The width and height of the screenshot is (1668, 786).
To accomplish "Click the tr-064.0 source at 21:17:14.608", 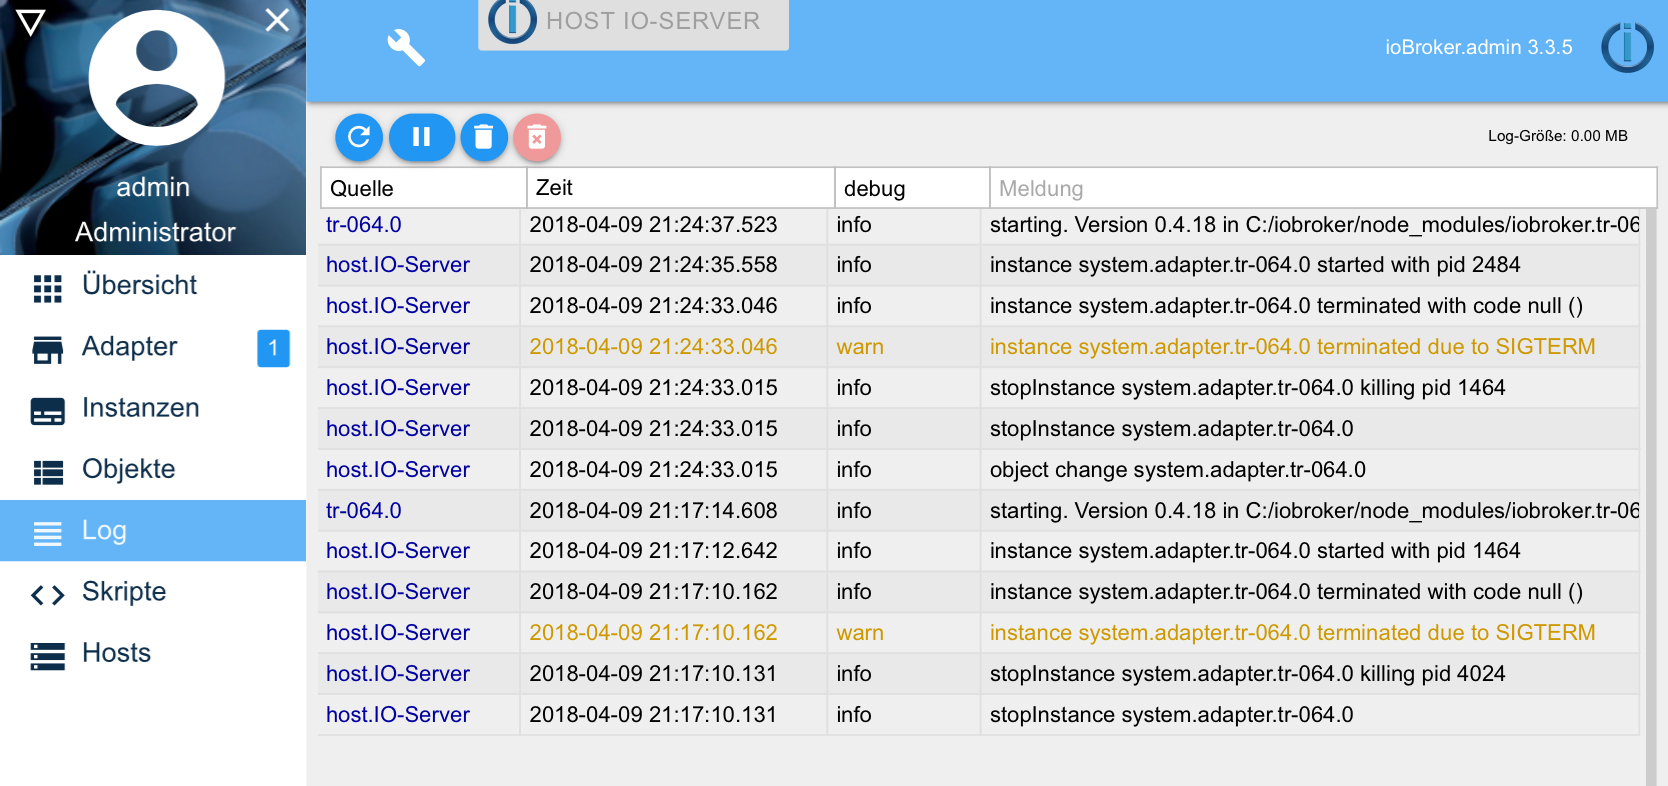I will (x=364, y=511).
